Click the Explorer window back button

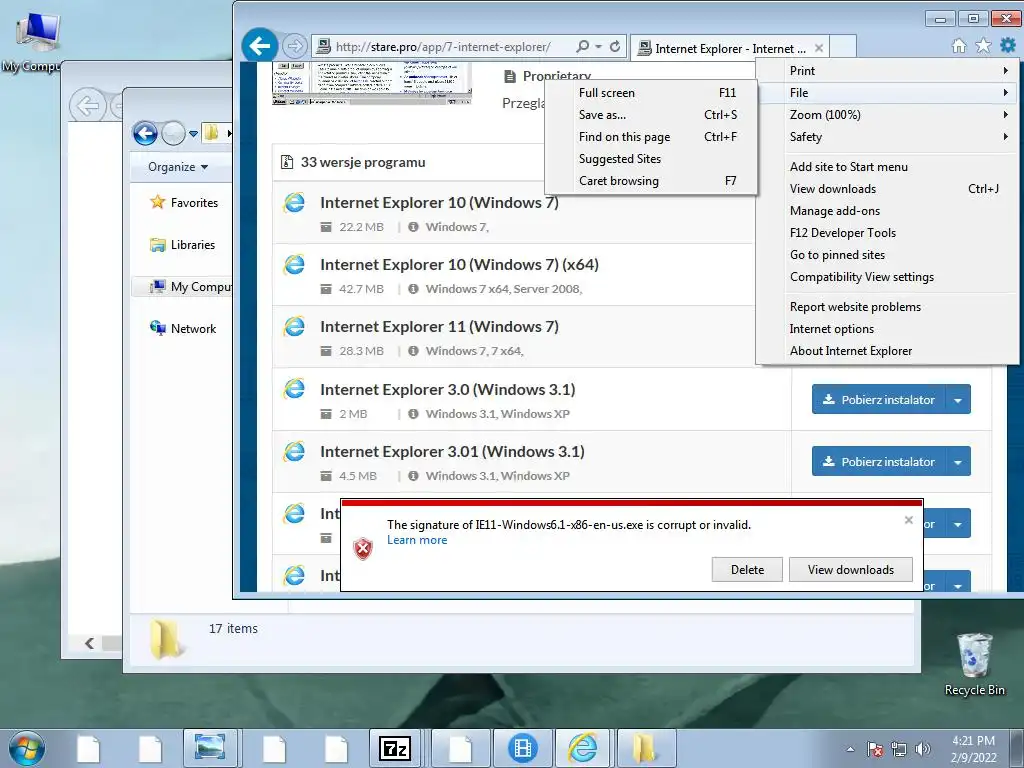pos(145,133)
